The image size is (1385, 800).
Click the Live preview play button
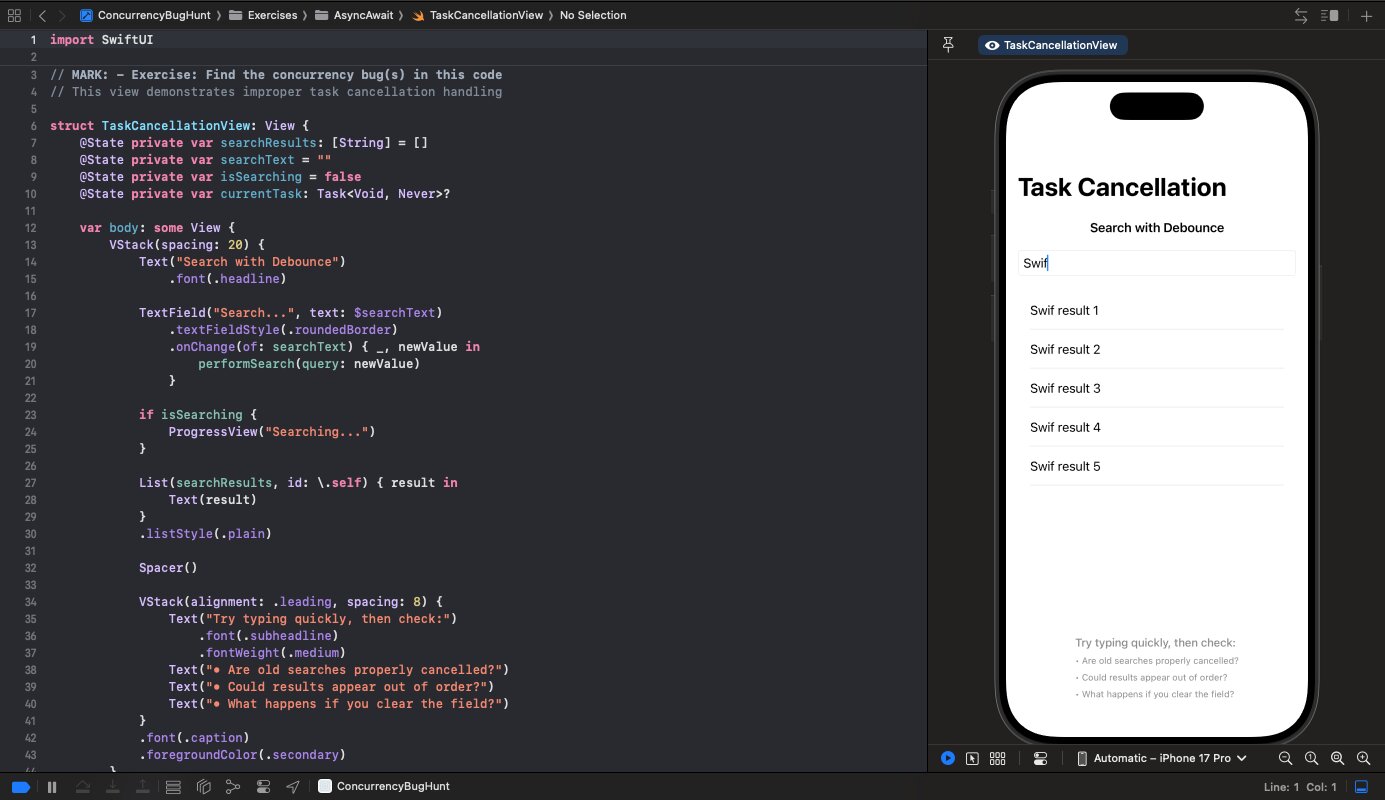[947, 758]
